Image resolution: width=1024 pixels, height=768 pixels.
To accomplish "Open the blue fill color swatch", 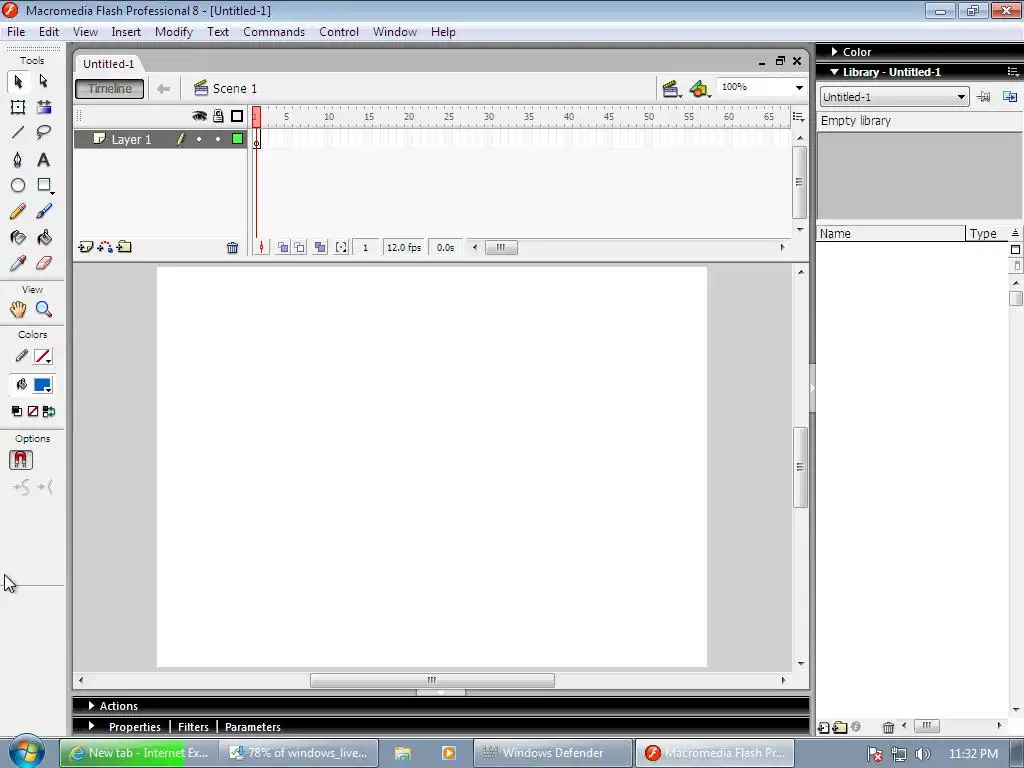I will point(43,385).
